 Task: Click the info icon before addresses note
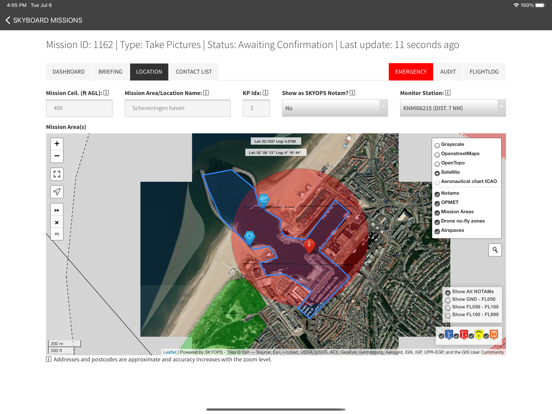pyautogui.click(x=49, y=359)
